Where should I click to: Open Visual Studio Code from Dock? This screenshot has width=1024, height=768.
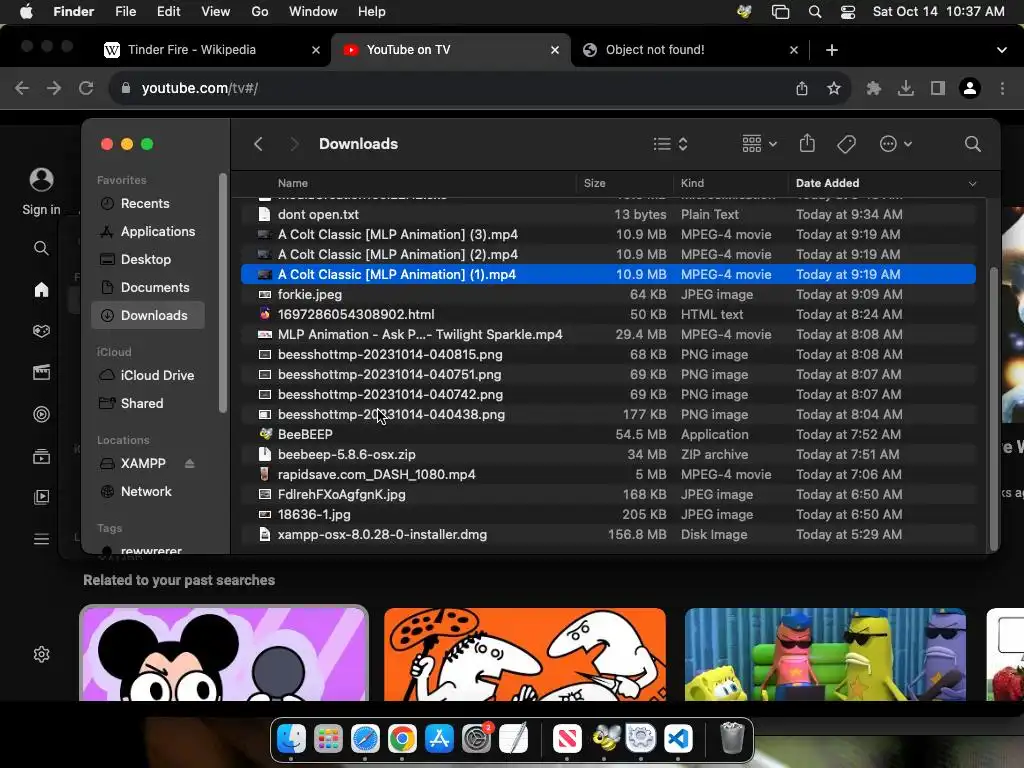(678, 739)
